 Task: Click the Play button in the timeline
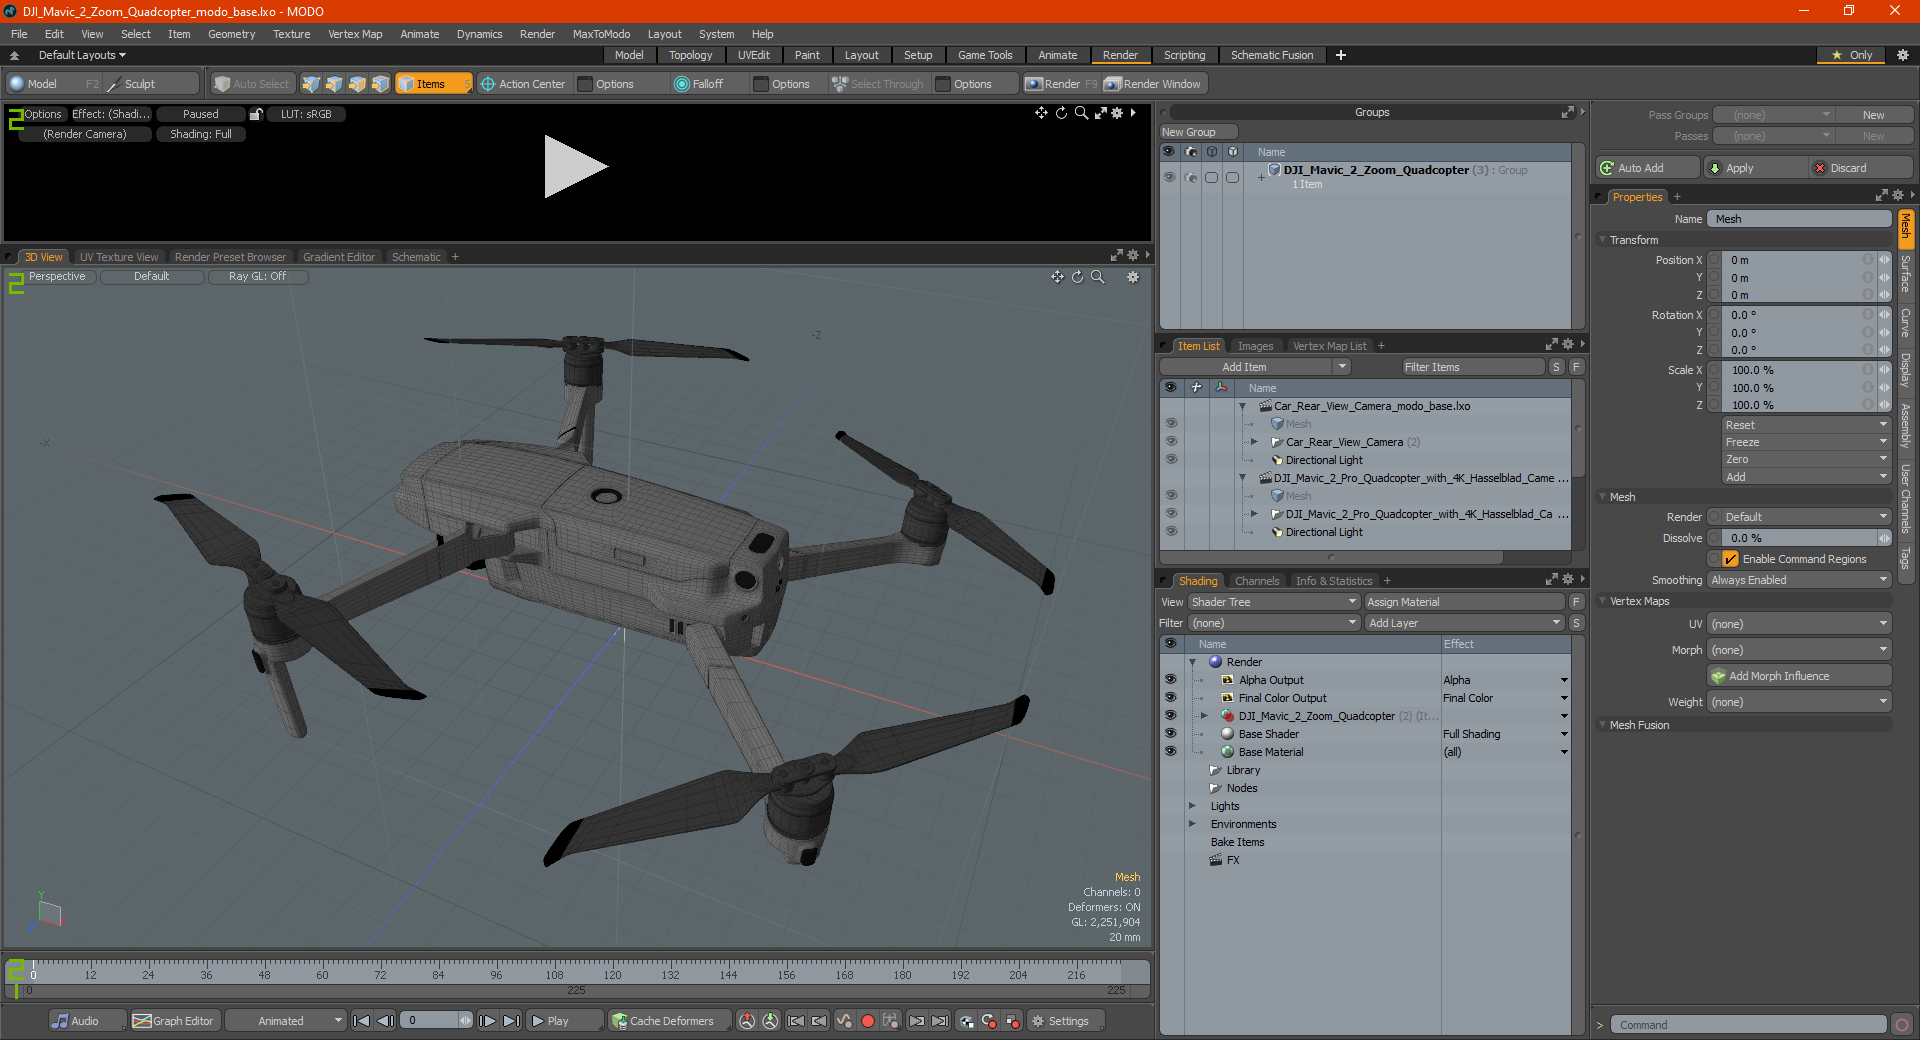click(x=565, y=1021)
